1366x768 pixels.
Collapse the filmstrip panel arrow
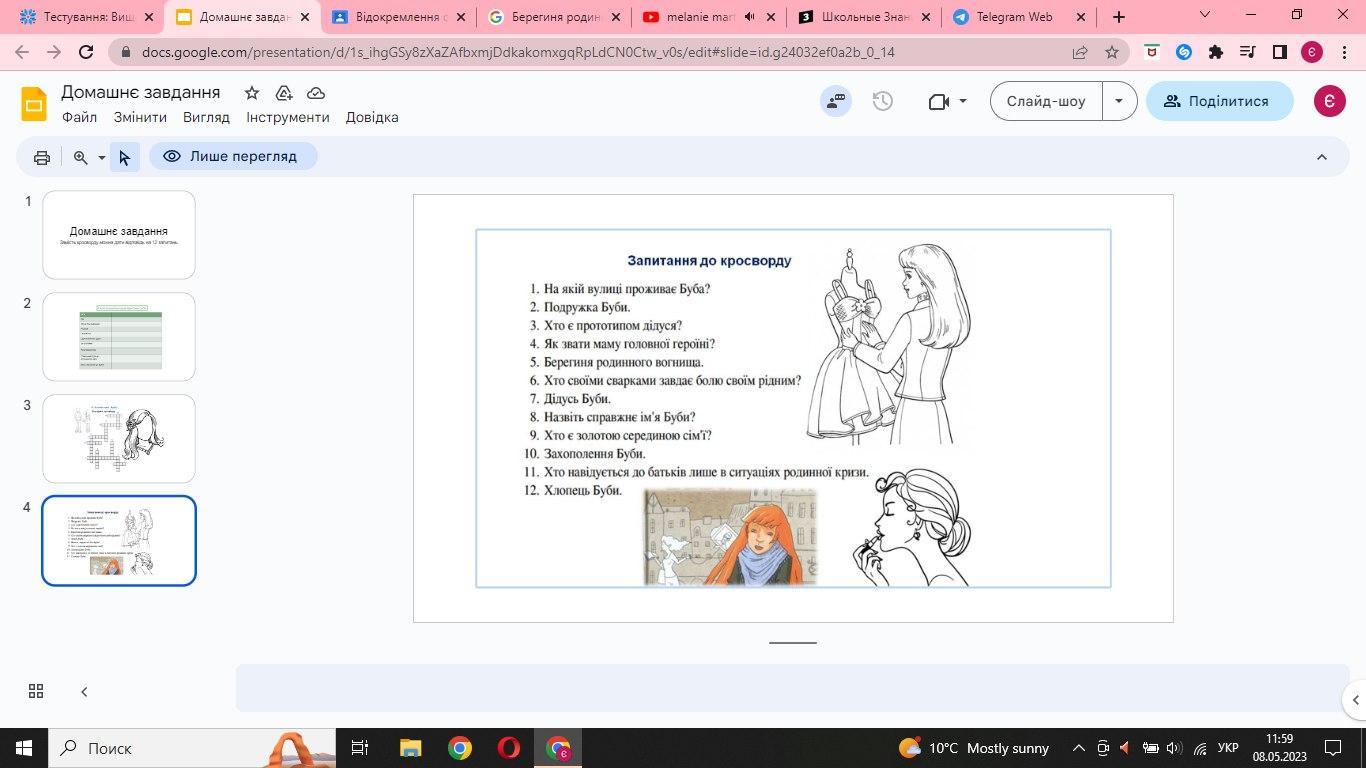point(84,691)
